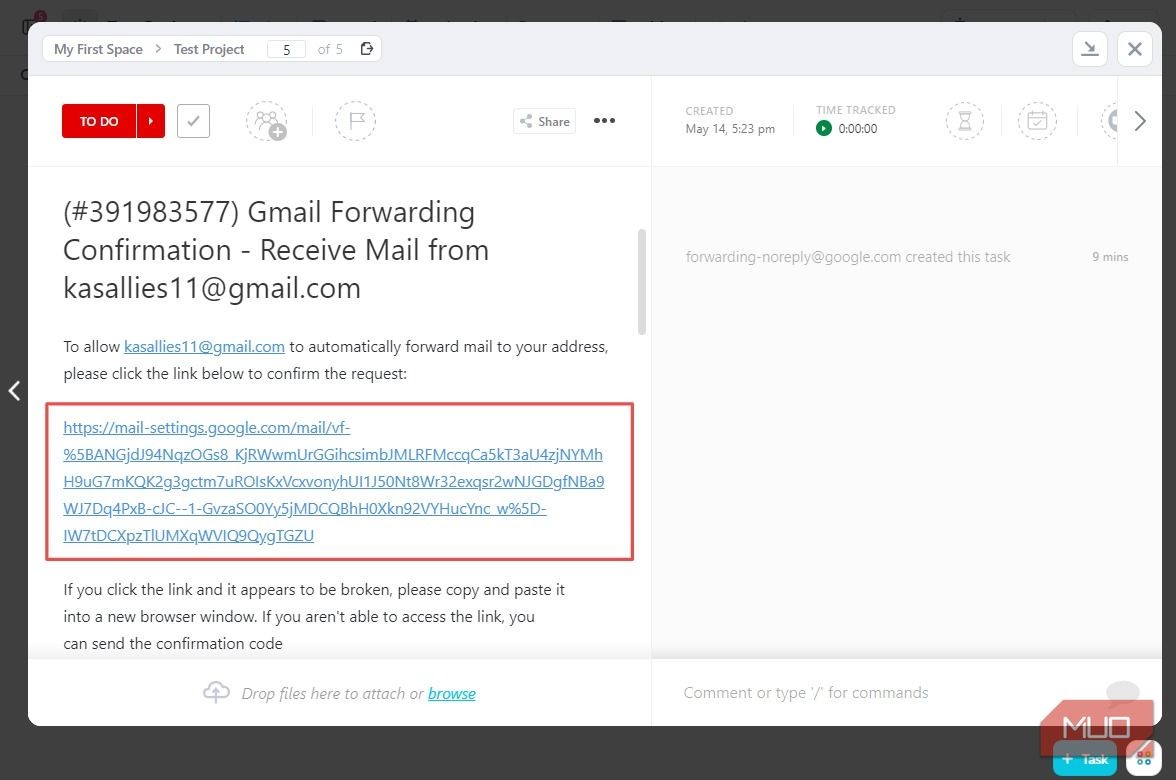Expand more header fields with right chevron
The image size is (1176, 780).
1140,121
